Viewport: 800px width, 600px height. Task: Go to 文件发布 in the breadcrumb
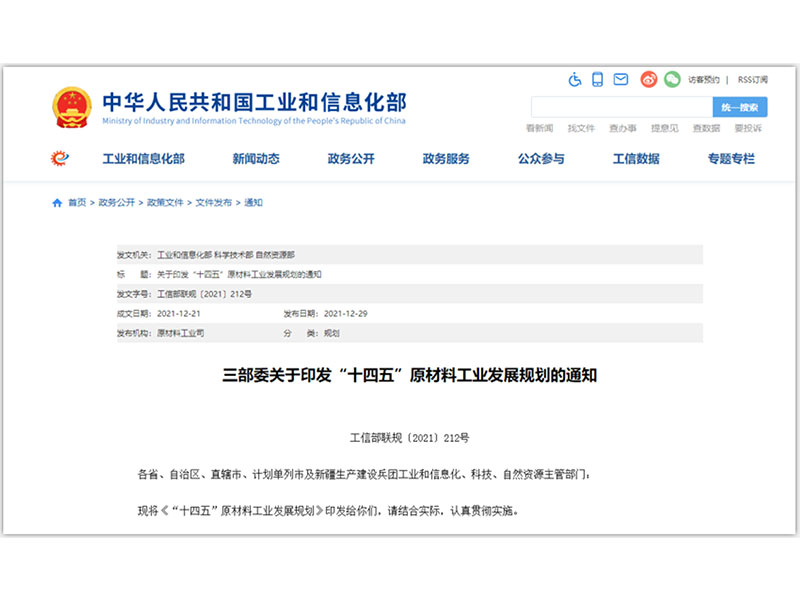click(213, 203)
